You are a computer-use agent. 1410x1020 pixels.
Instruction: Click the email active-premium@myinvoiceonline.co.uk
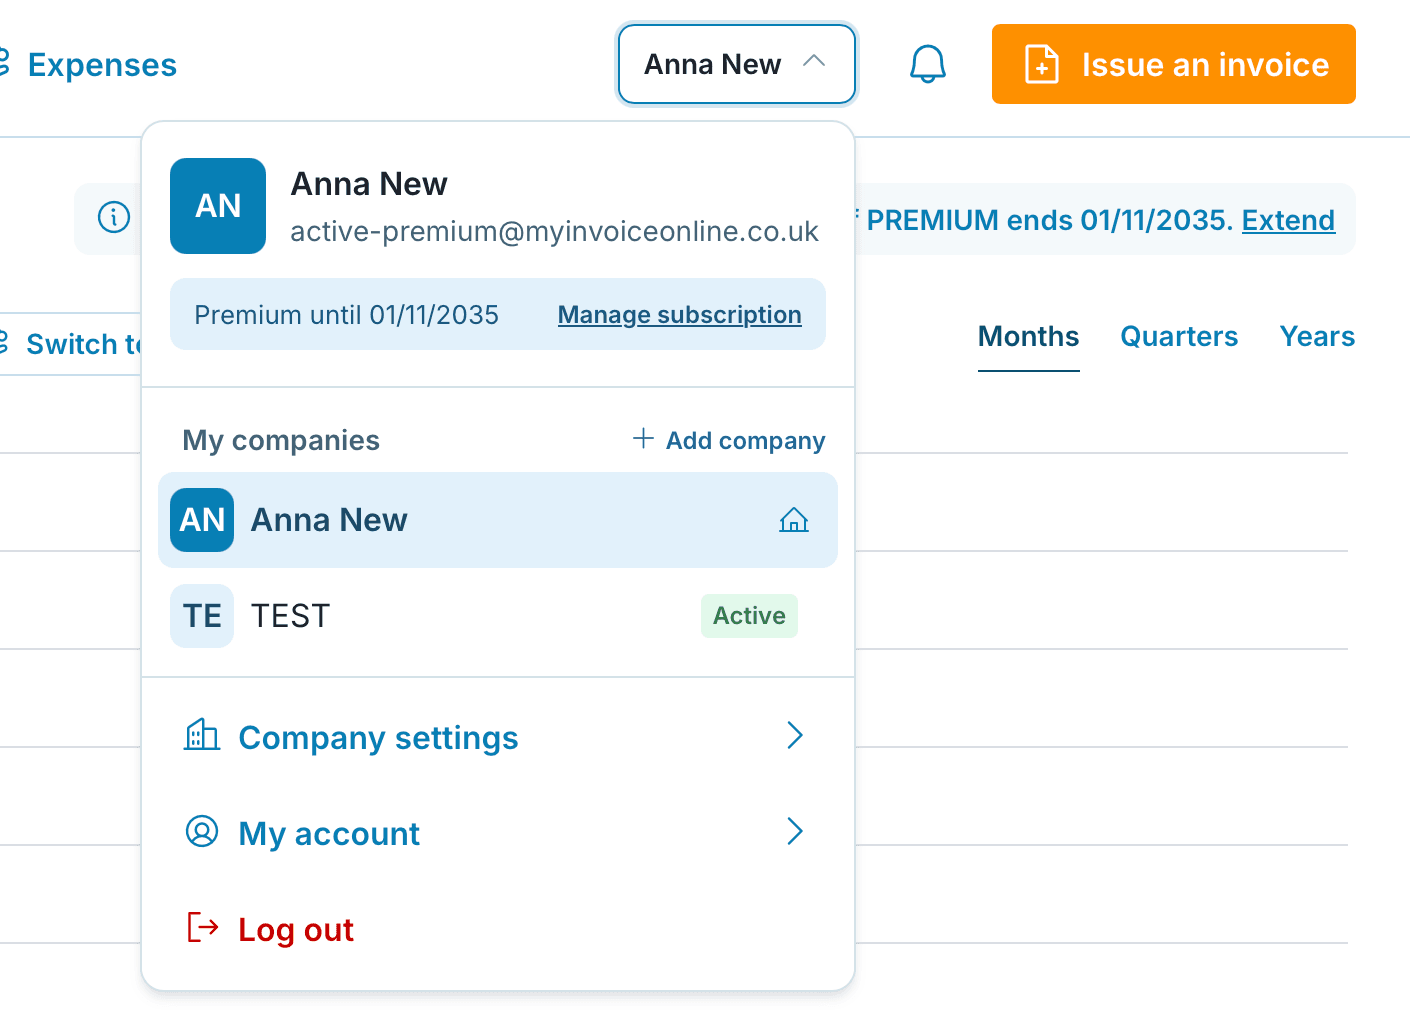[555, 232]
